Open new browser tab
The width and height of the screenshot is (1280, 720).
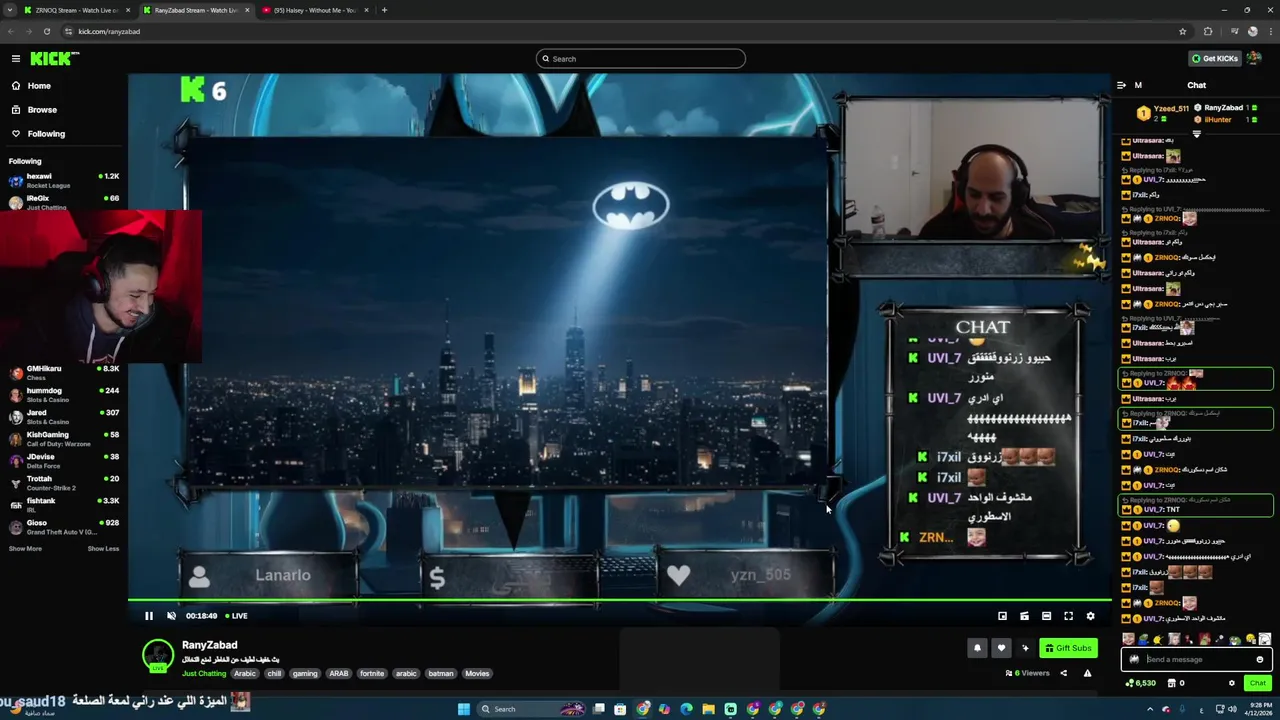point(384,10)
